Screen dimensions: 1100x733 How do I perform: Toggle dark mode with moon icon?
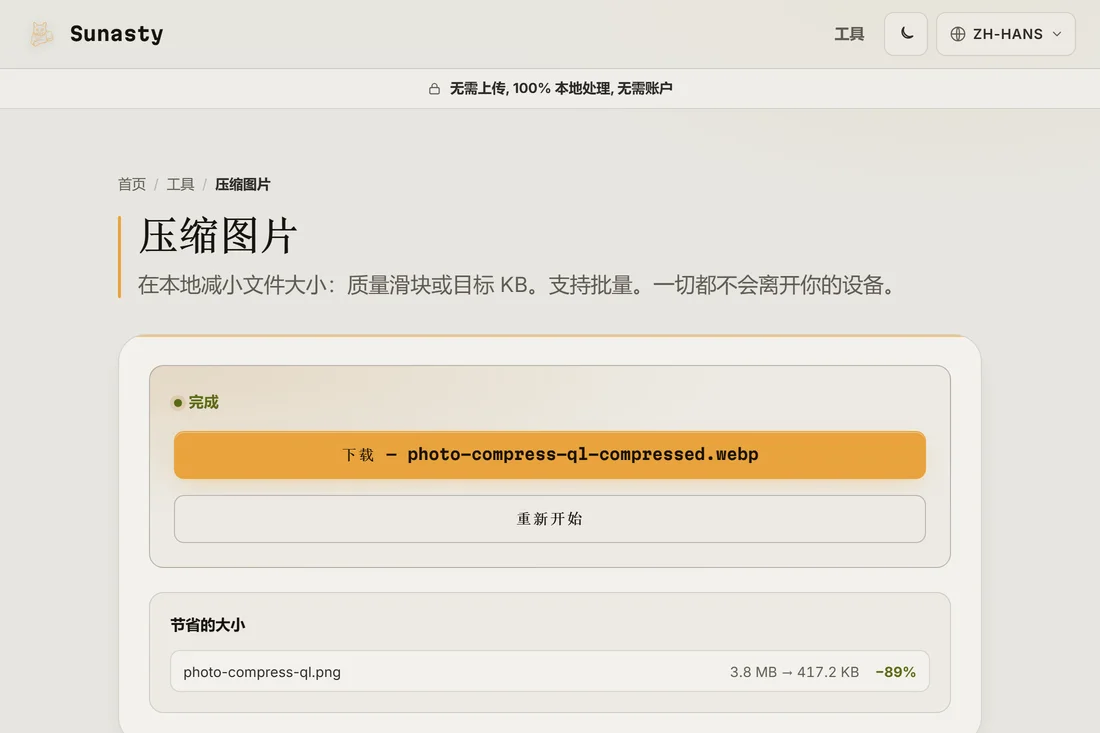(x=906, y=34)
